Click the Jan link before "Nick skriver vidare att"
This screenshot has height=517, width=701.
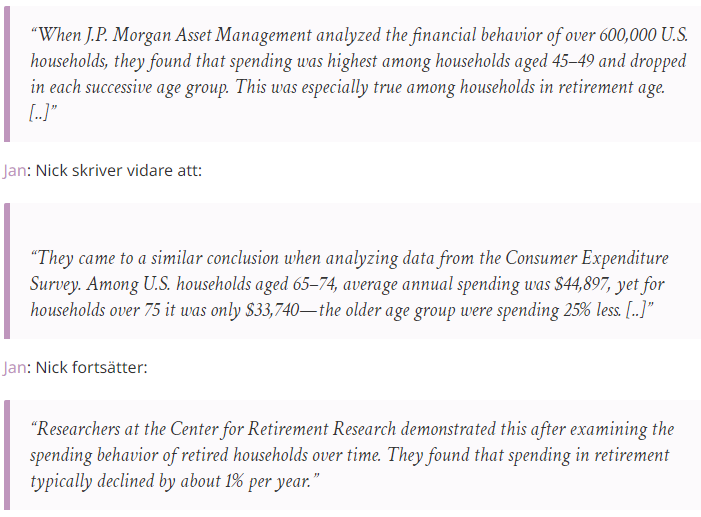(x=15, y=171)
